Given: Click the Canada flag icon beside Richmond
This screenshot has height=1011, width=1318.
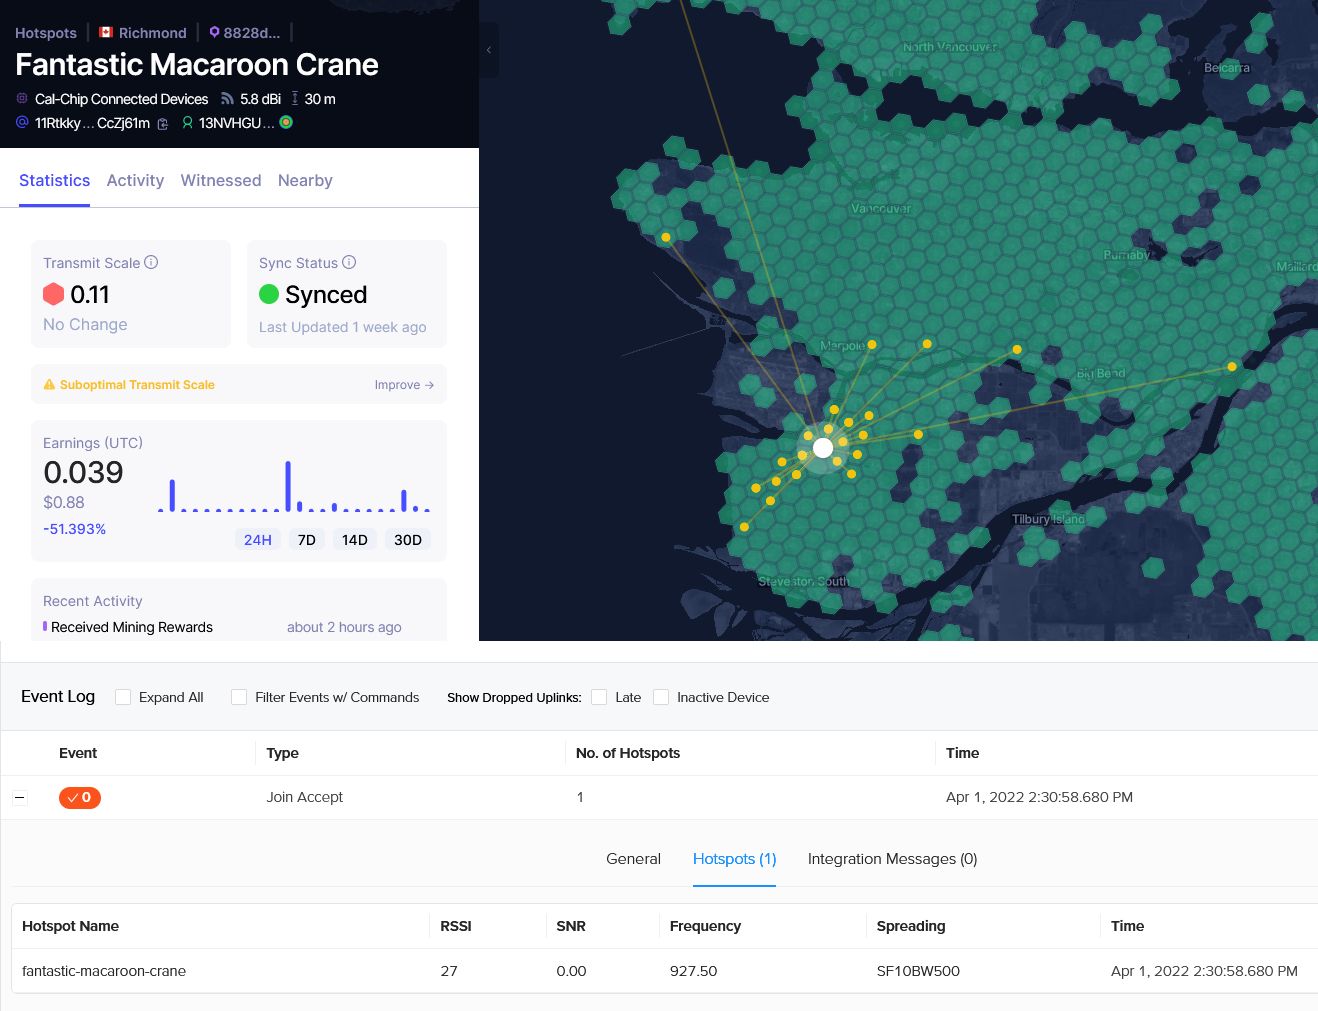Looking at the screenshot, I should 106,32.
